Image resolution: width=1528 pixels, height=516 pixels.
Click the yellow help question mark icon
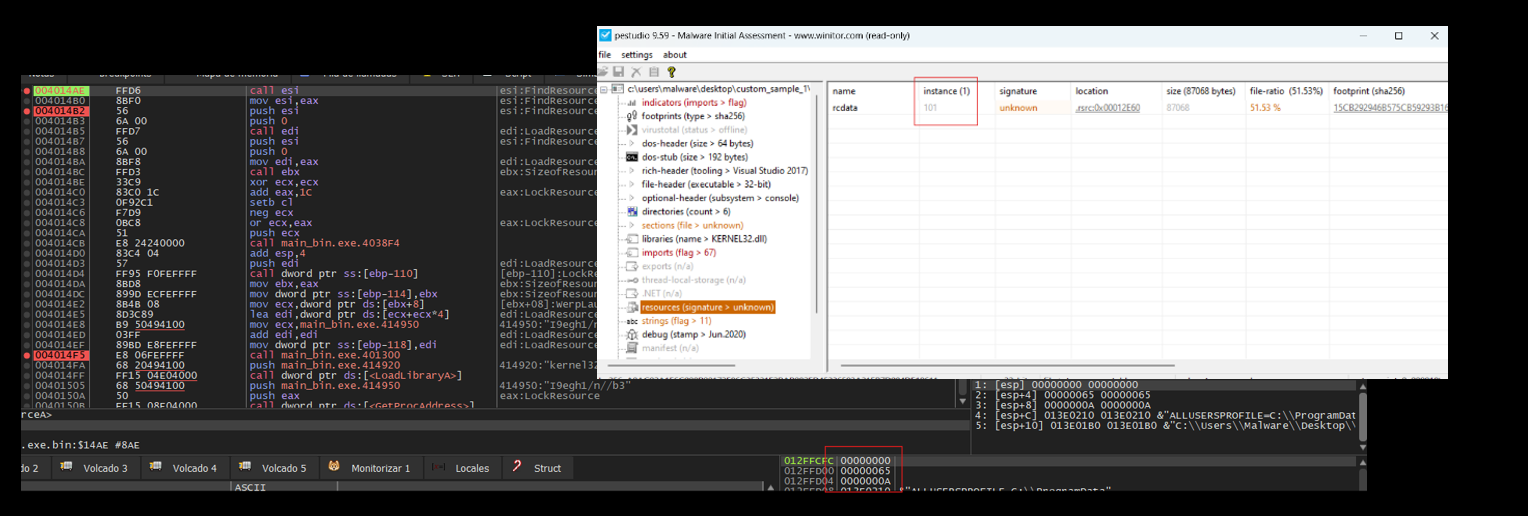pyautogui.click(x=671, y=72)
